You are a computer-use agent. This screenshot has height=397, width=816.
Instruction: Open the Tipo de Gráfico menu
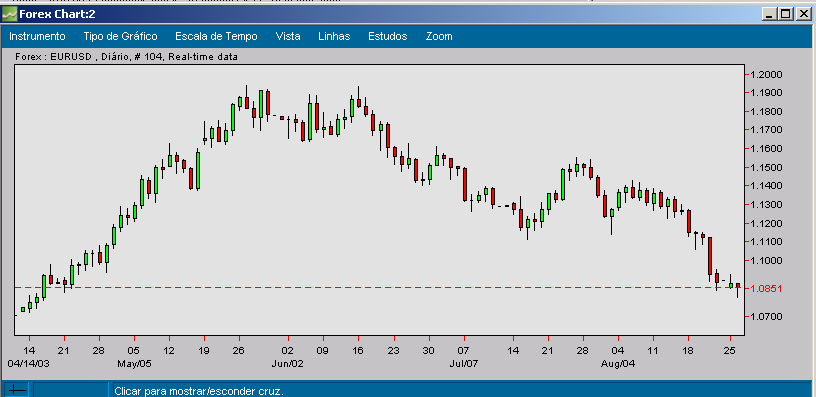(x=120, y=36)
